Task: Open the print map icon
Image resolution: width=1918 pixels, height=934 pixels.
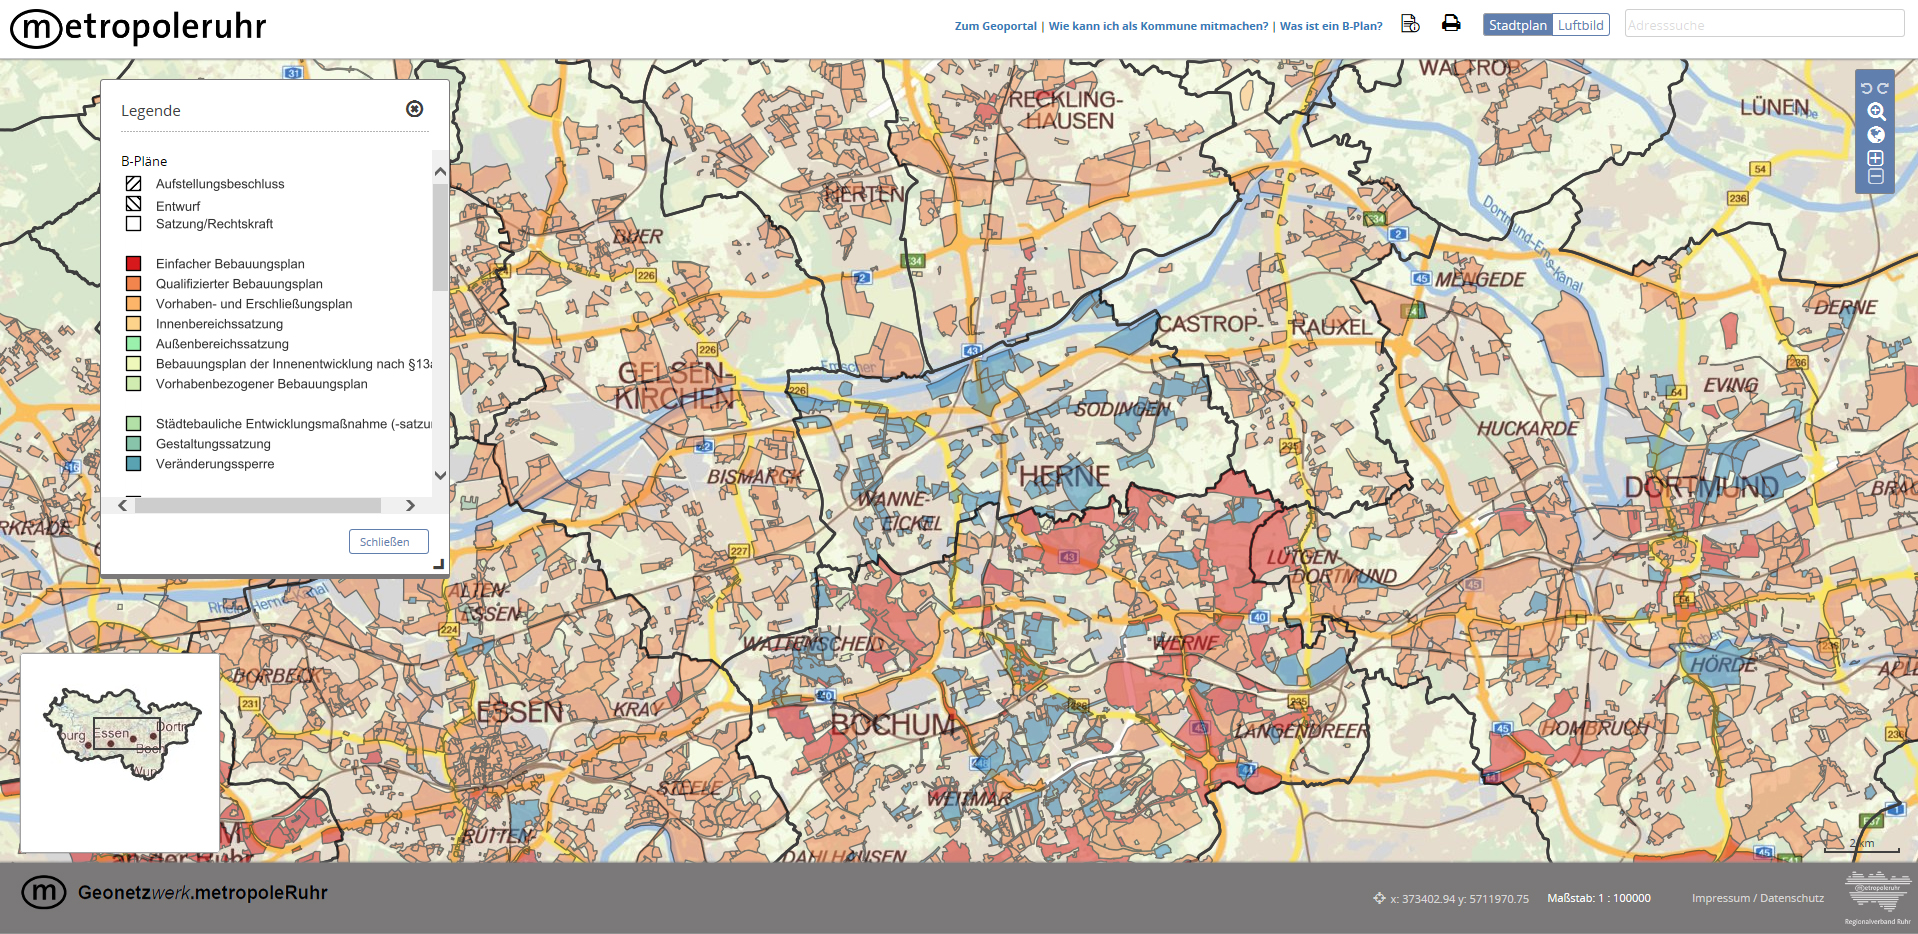Action: coord(1451,24)
